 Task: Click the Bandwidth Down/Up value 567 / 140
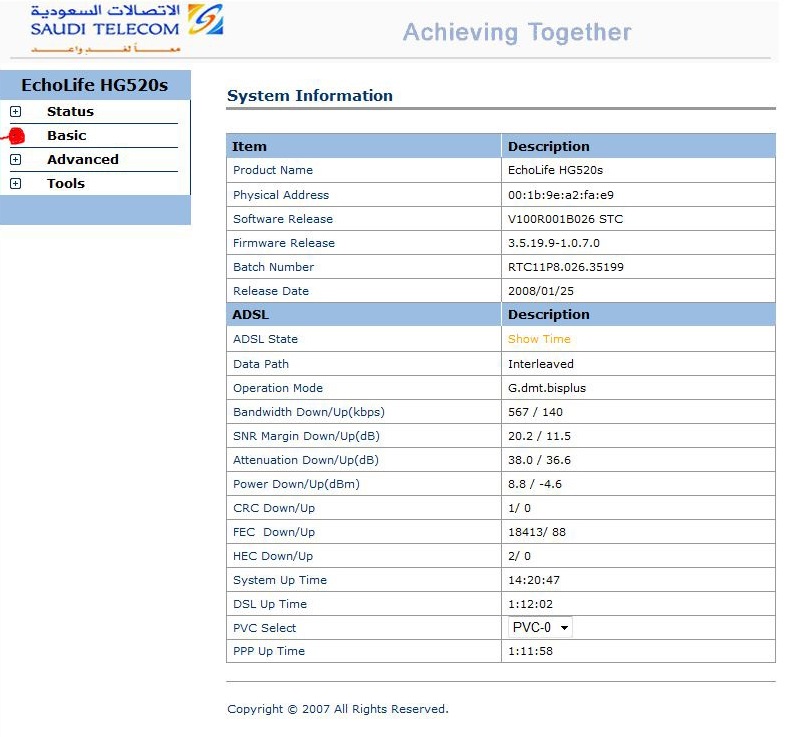[535, 412]
